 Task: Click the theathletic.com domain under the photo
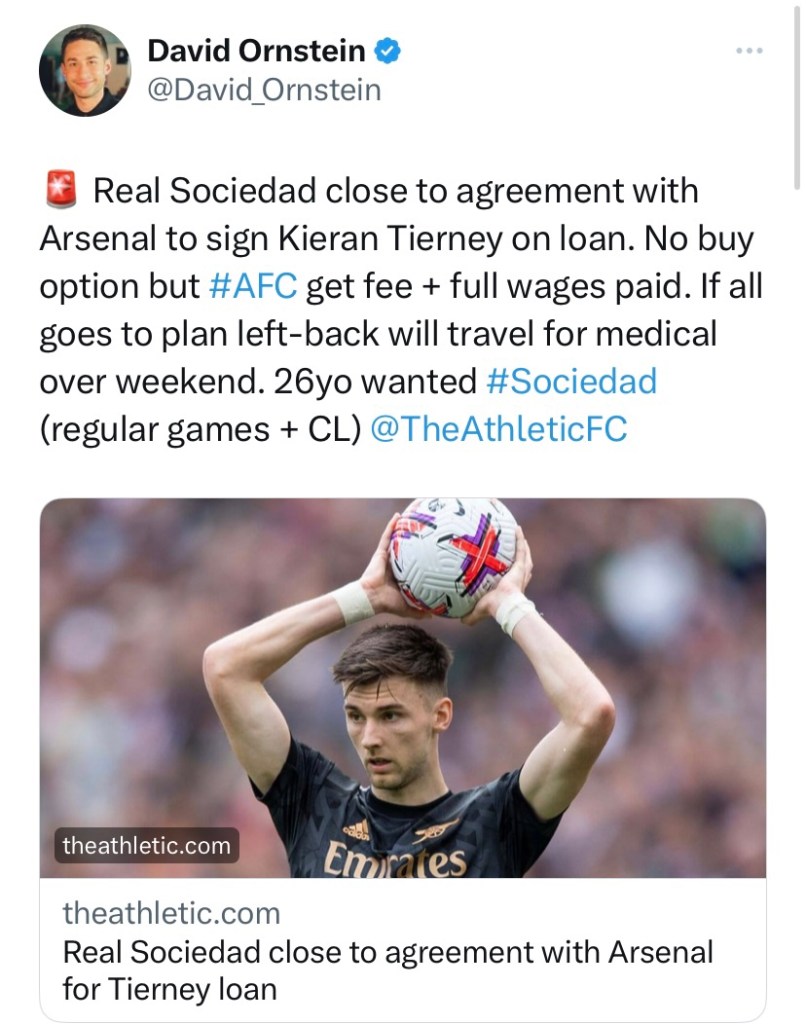[x=171, y=912]
